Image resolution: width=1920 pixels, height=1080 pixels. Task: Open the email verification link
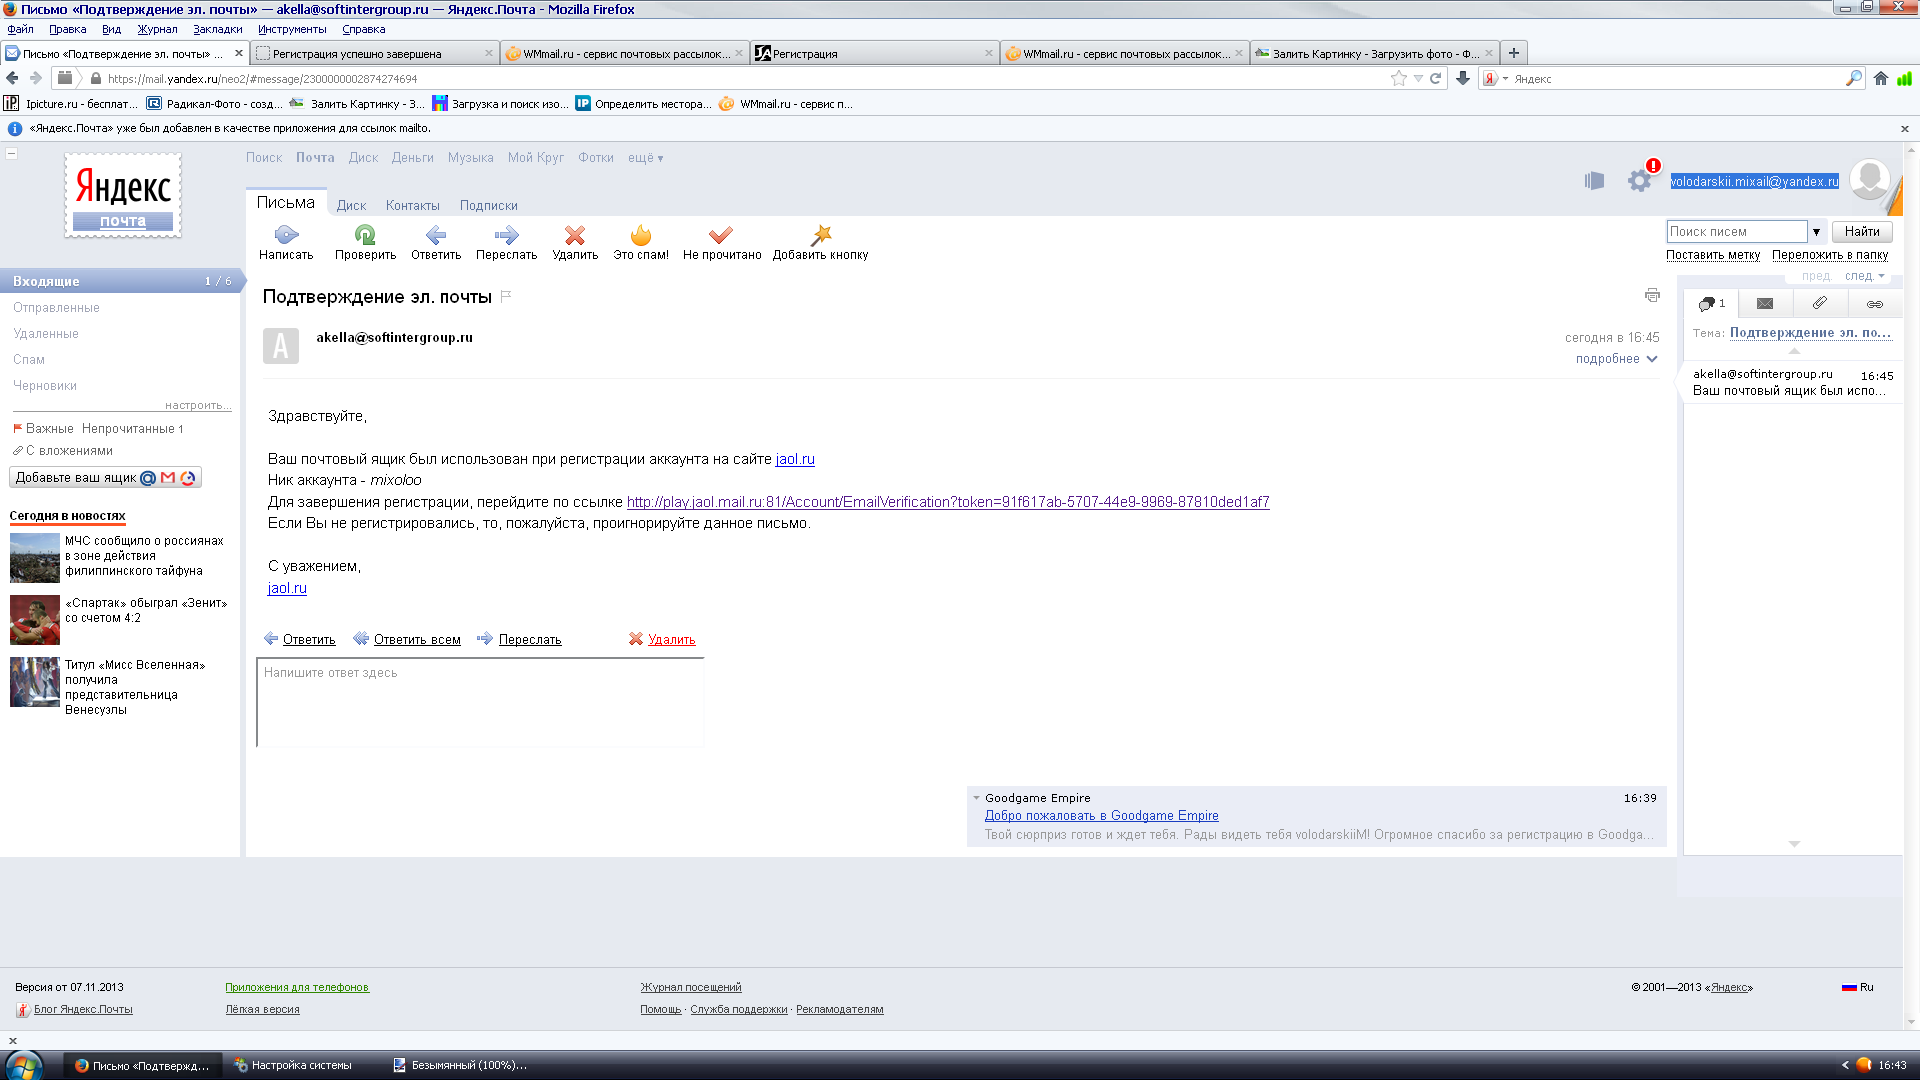[x=947, y=502]
